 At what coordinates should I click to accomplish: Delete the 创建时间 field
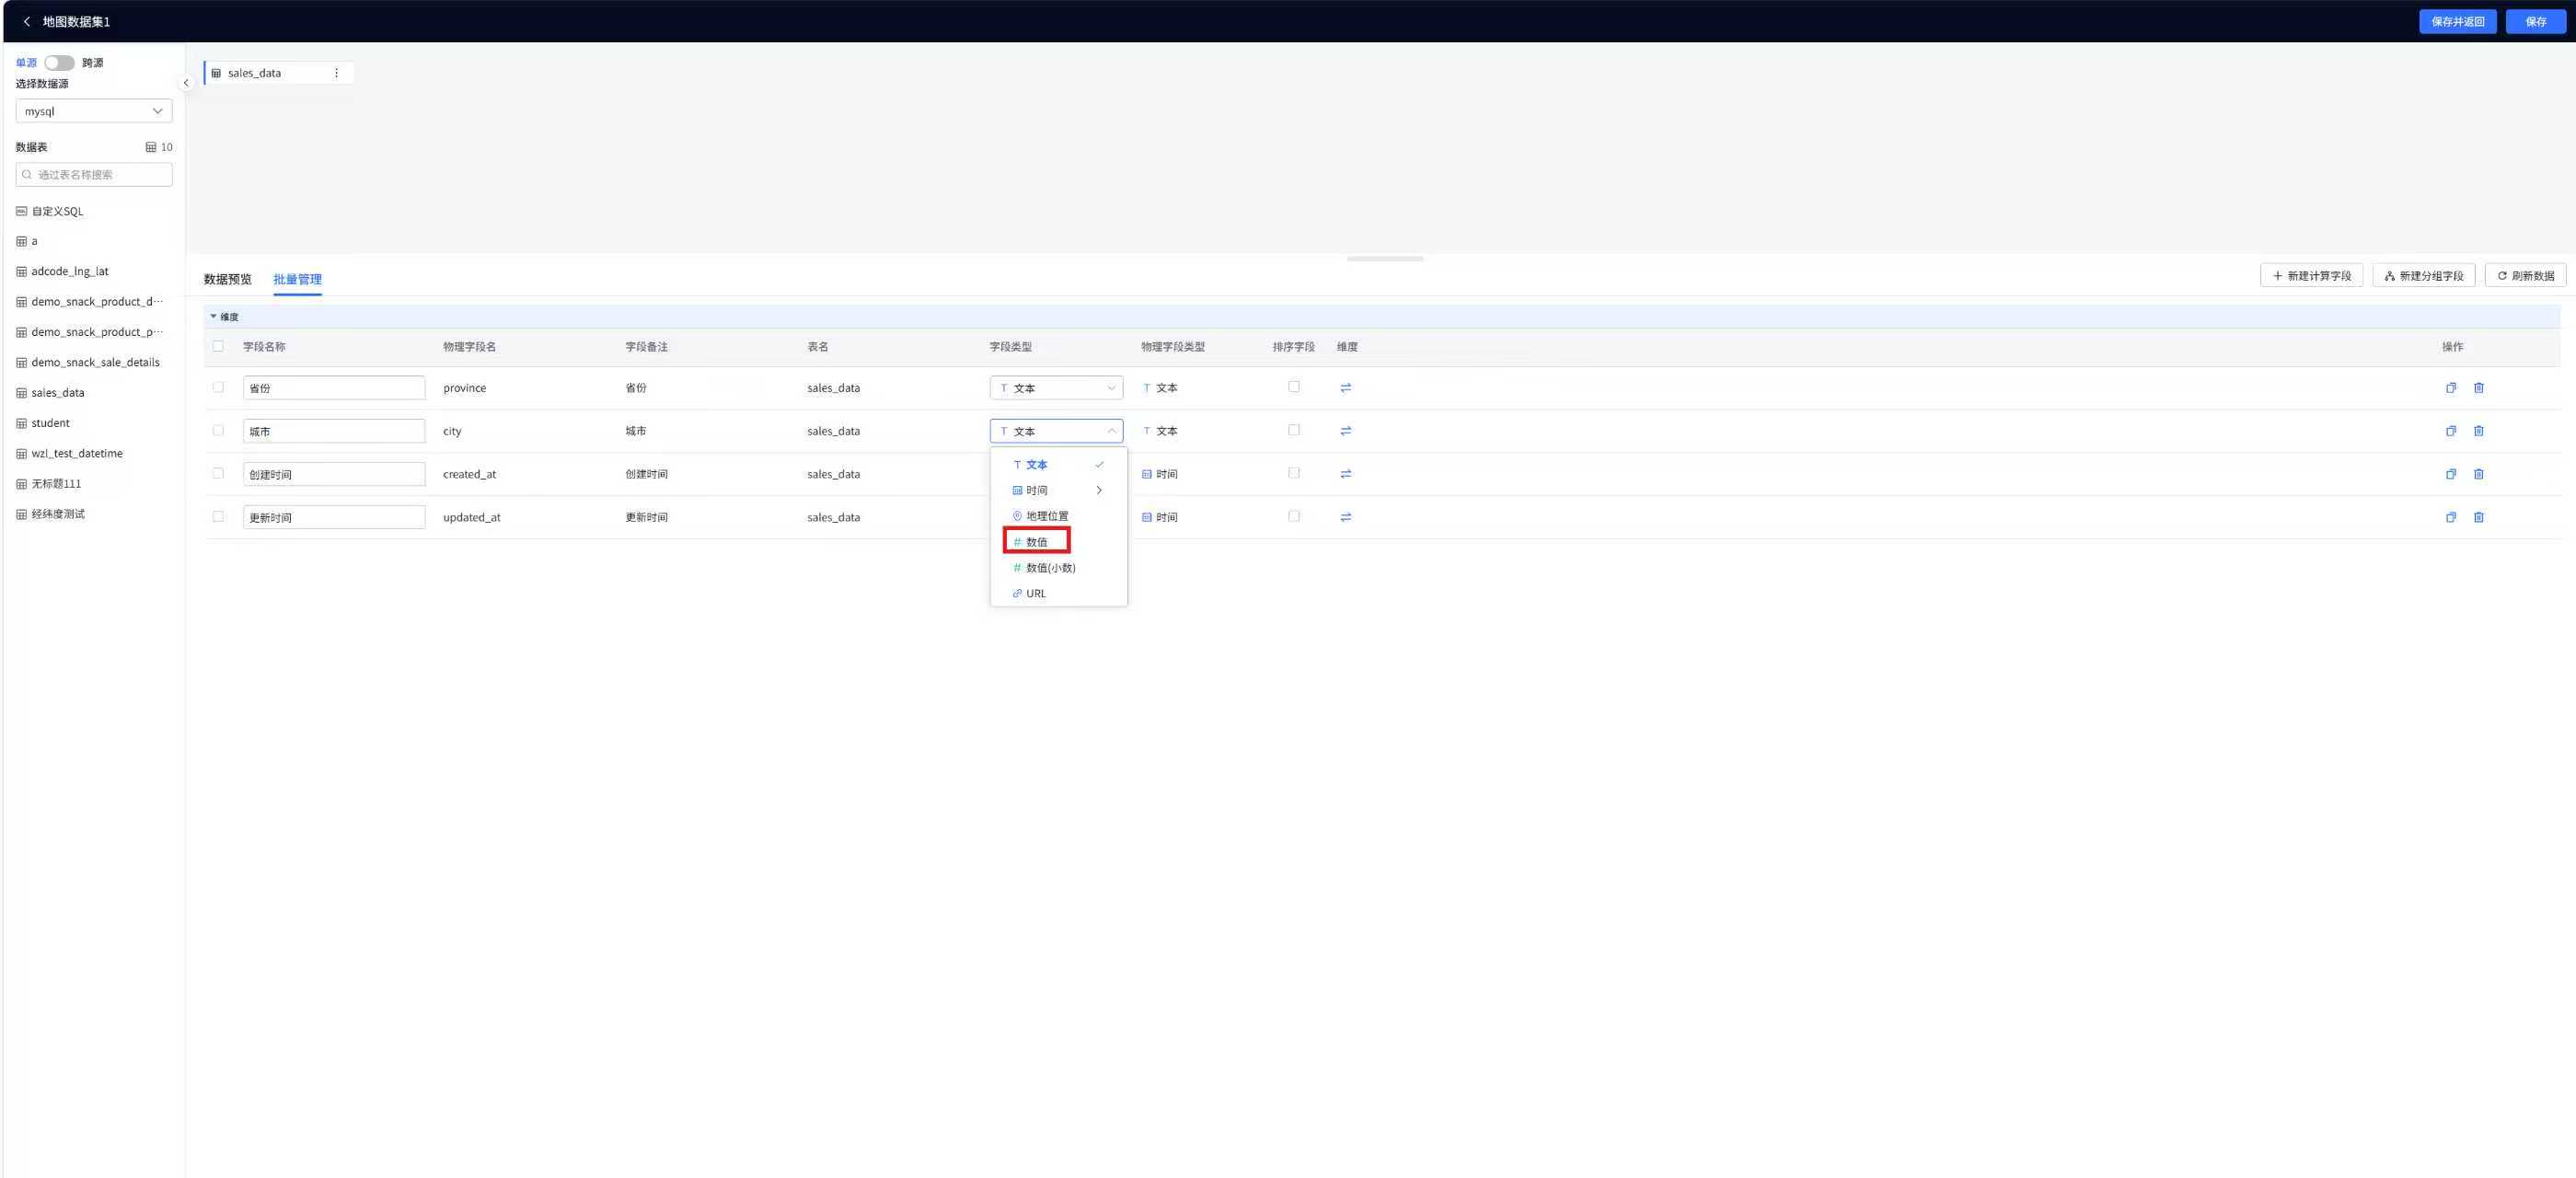click(x=2479, y=474)
